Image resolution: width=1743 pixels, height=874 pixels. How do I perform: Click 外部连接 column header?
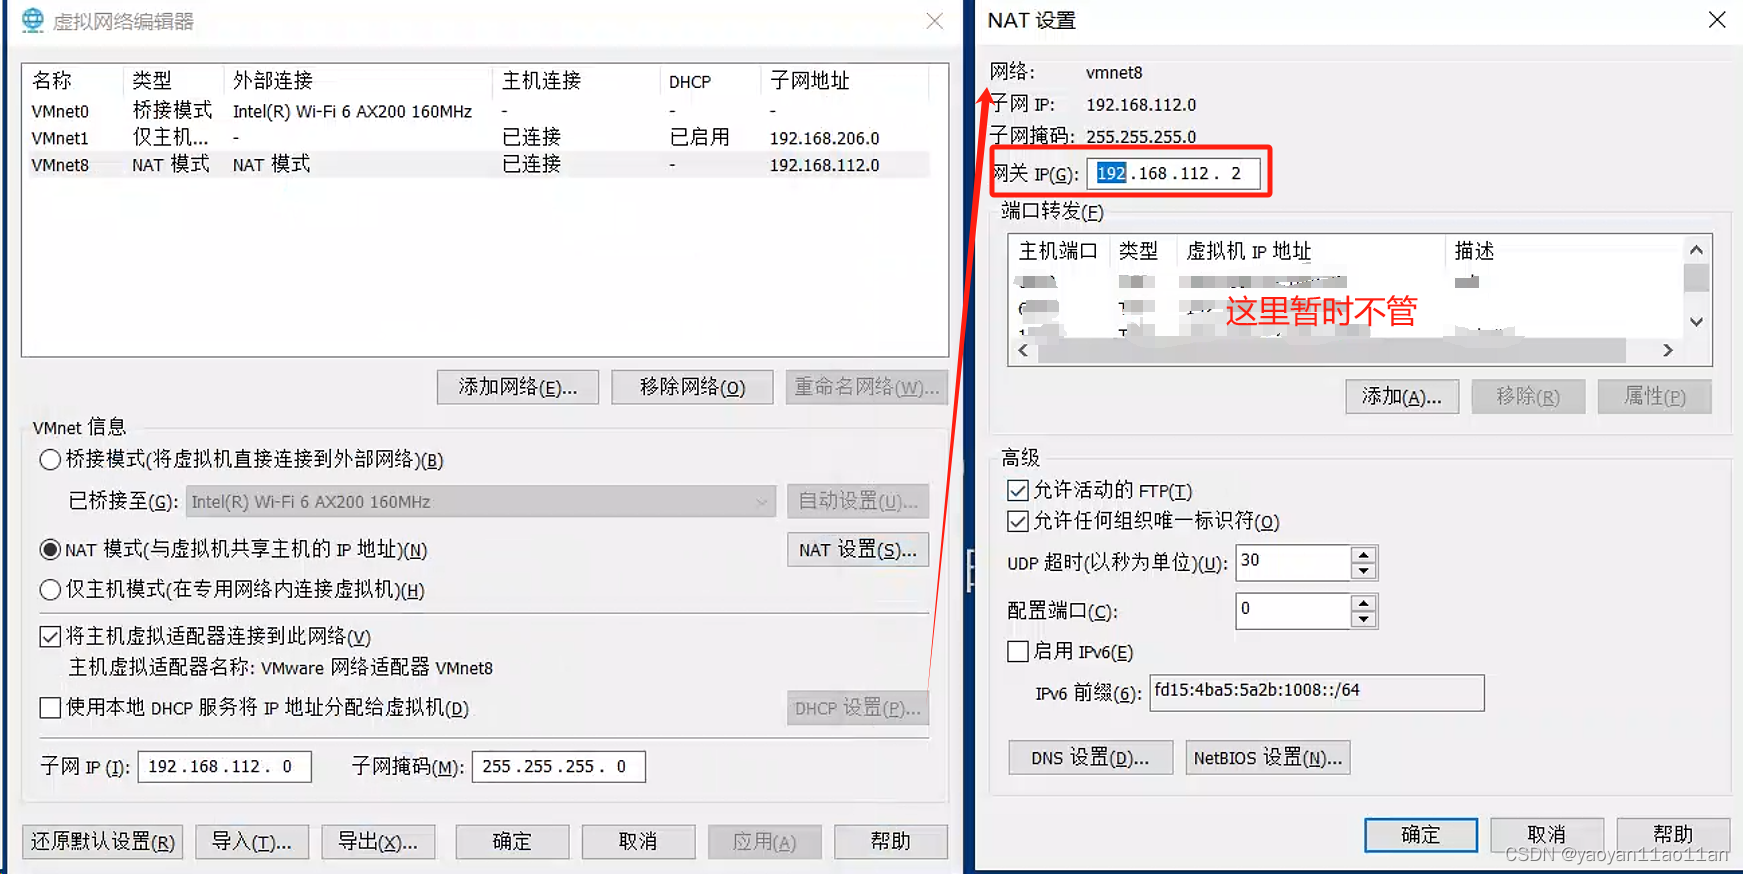(358, 80)
